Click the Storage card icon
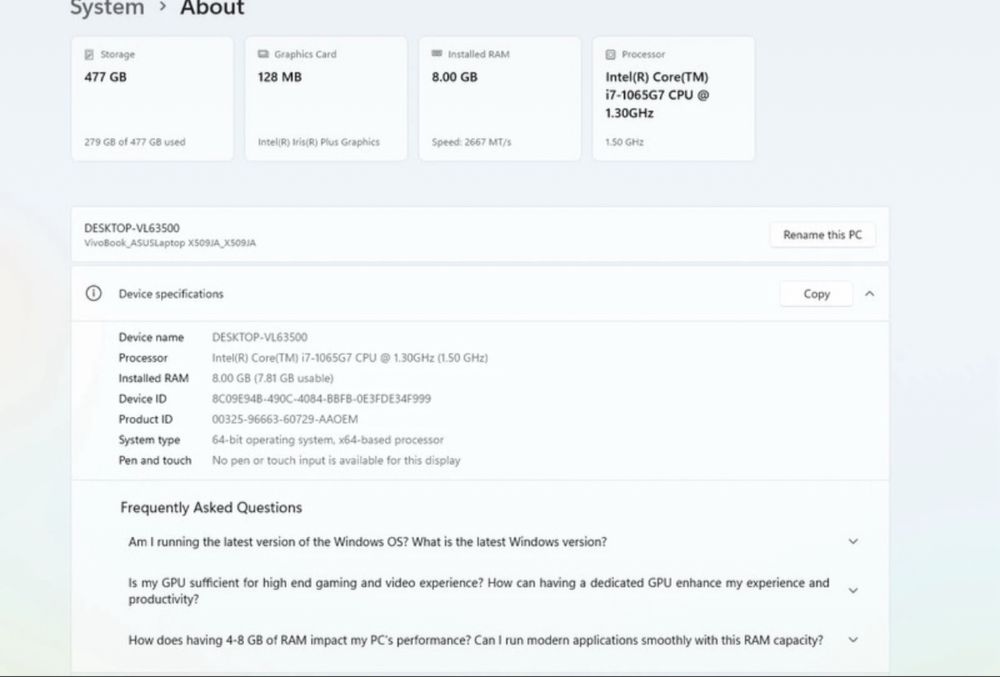Viewport: 1000px width, 677px height. (x=90, y=55)
